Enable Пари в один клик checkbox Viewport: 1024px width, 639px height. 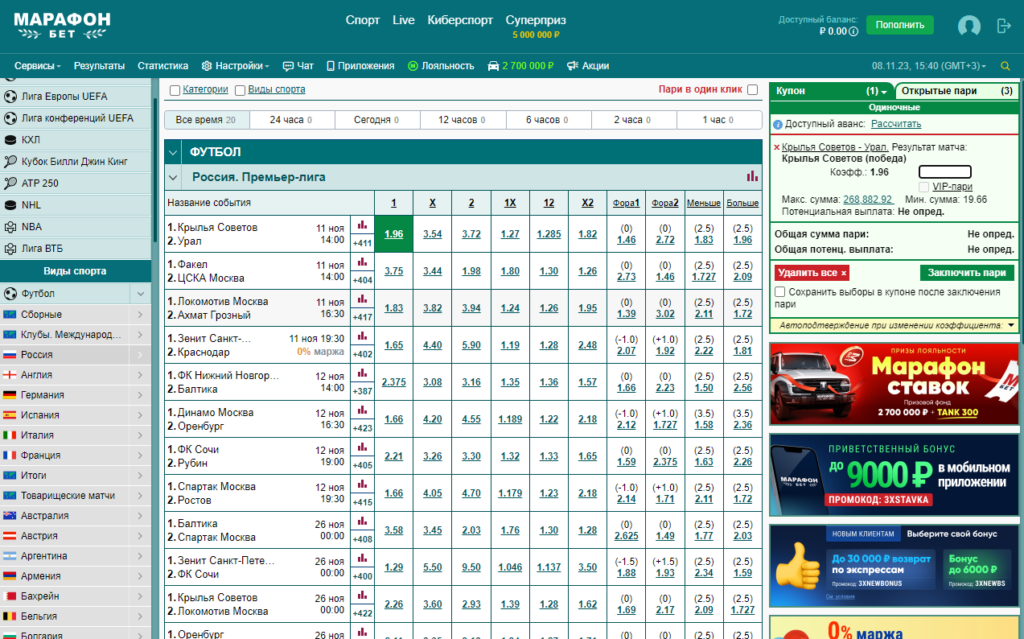(752, 90)
